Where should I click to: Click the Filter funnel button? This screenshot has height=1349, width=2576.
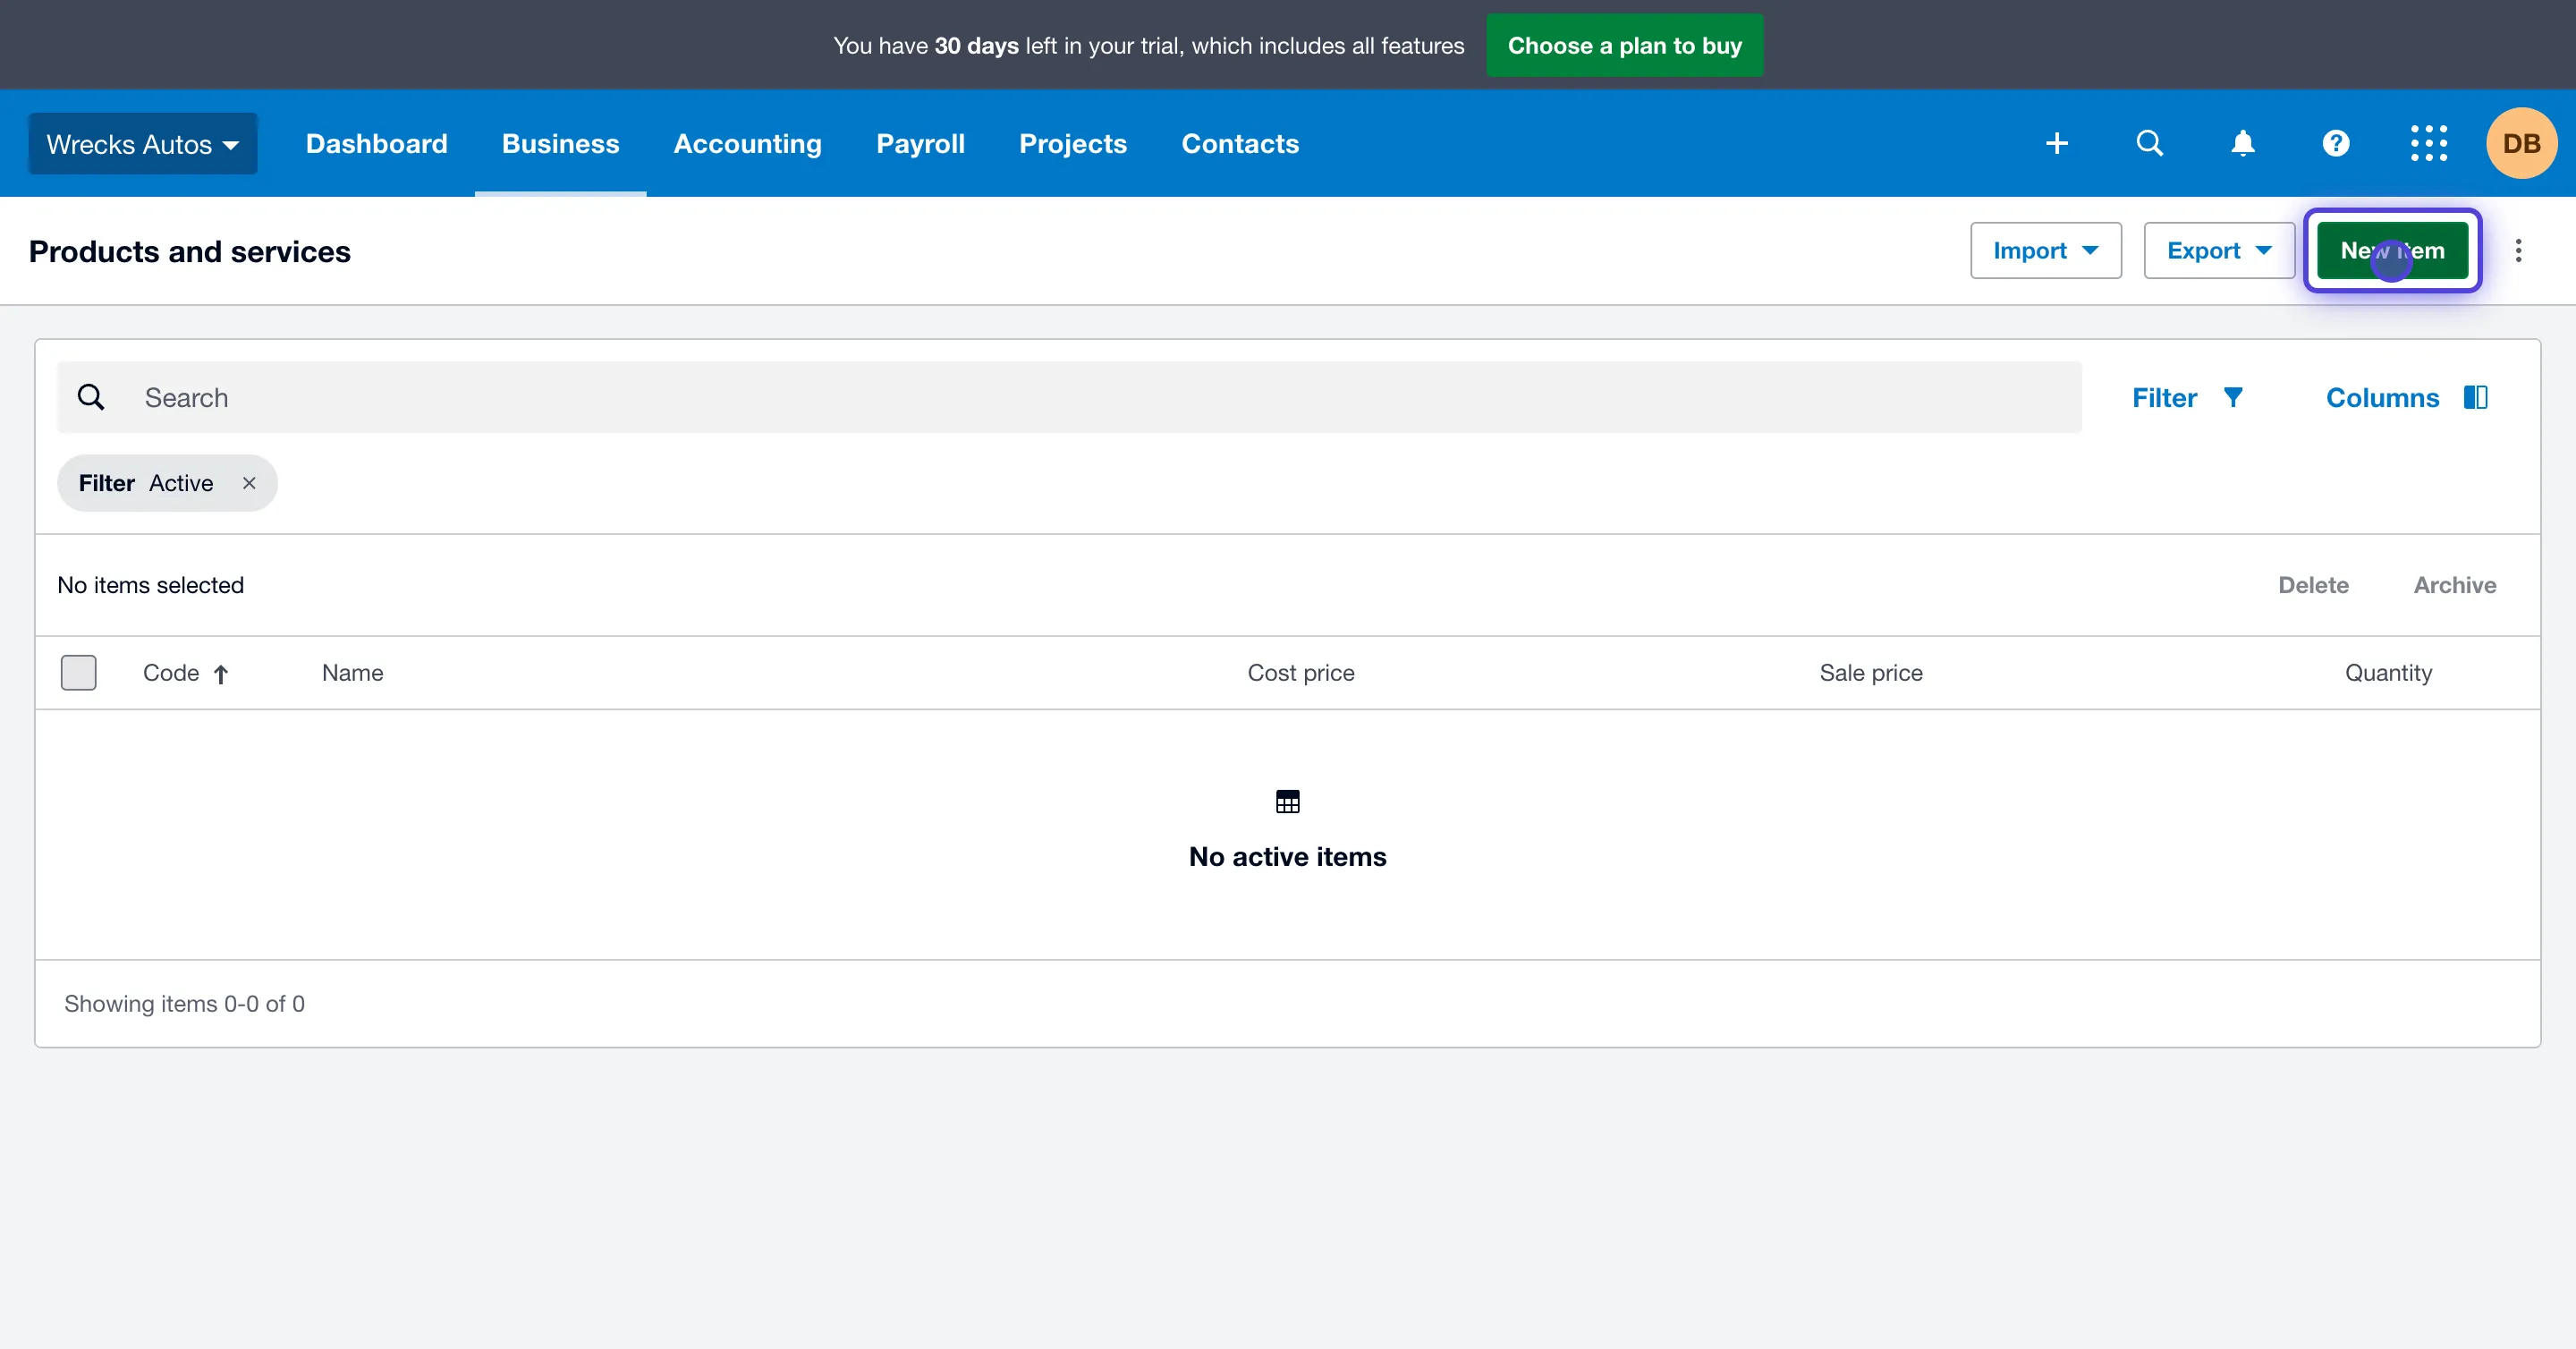pos(2187,397)
